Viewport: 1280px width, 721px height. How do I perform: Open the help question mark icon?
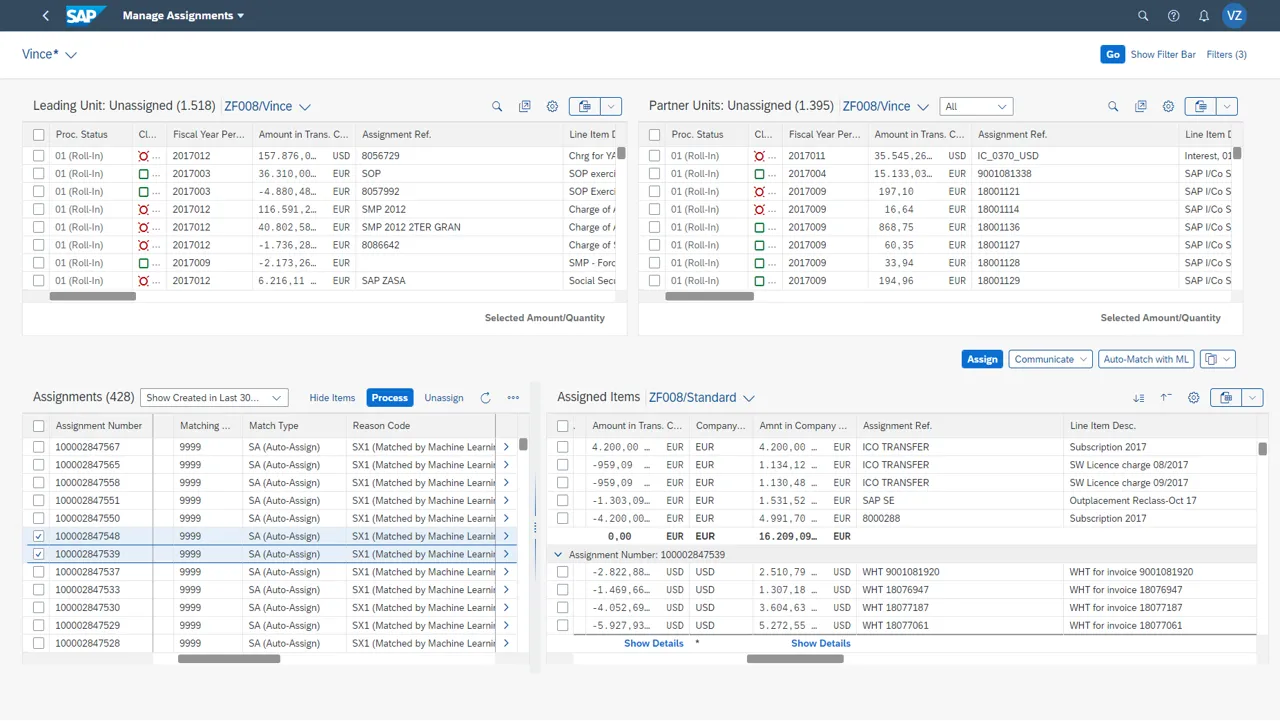(x=1174, y=16)
